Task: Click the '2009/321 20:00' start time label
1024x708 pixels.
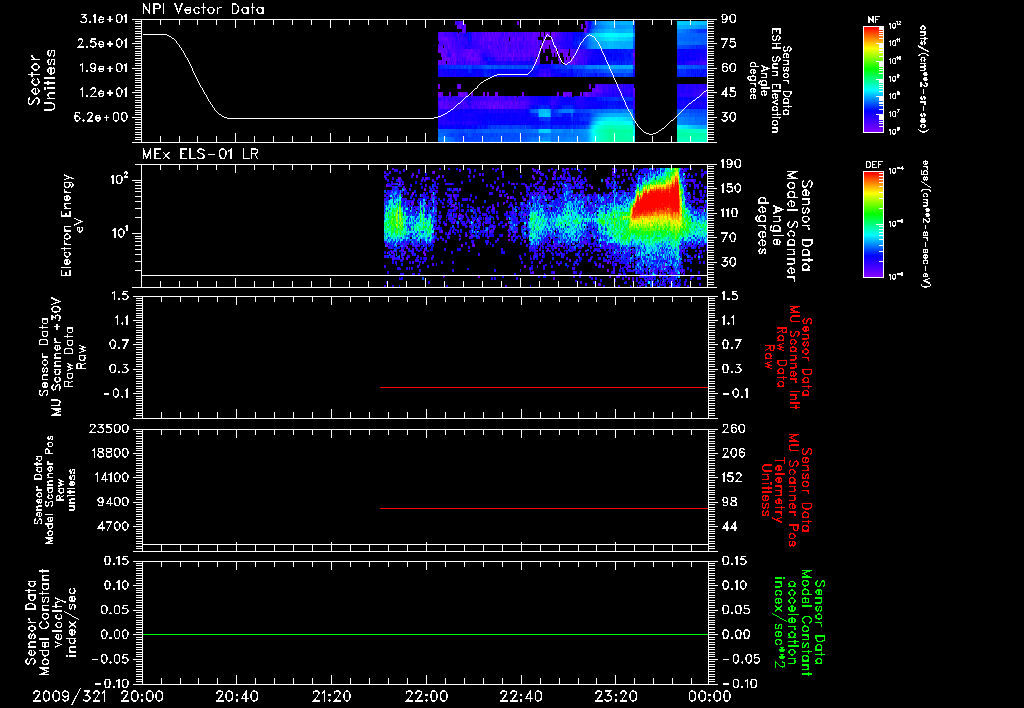Action: (x=99, y=697)
